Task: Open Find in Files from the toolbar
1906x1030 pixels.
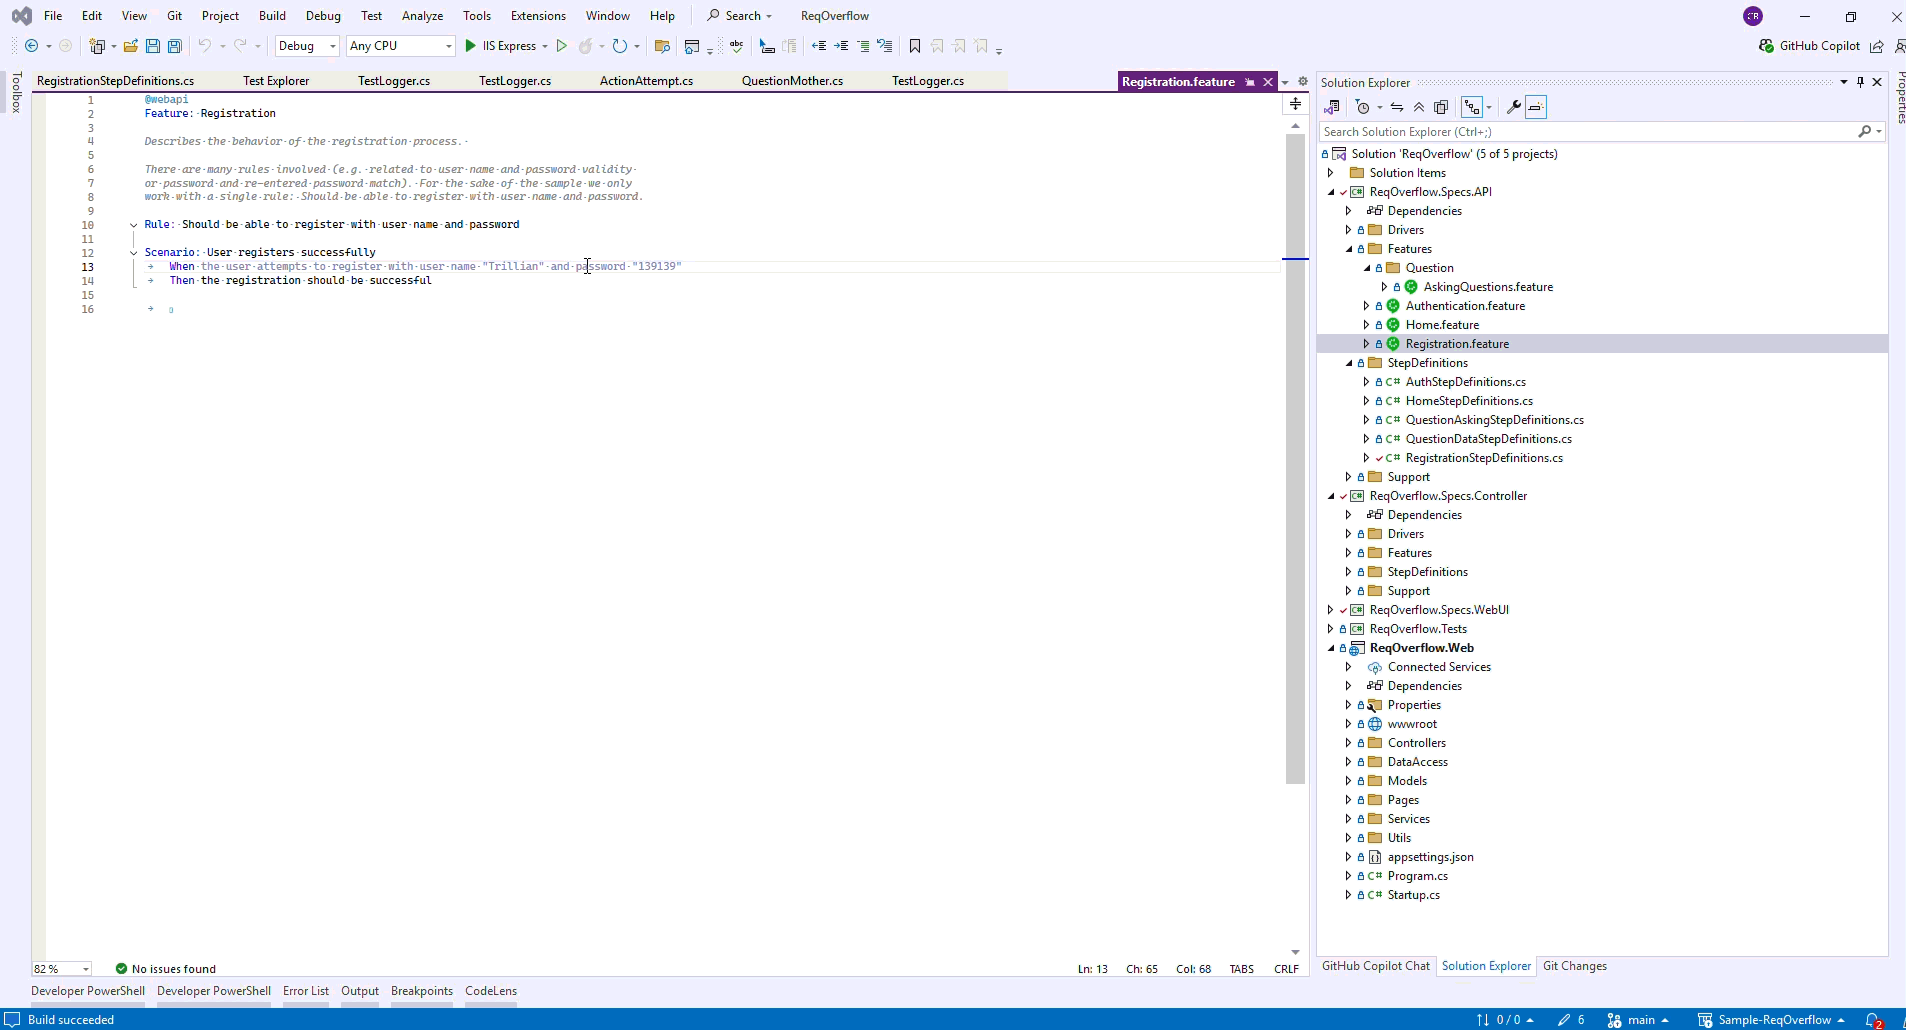Action: (x=662, y=46)
